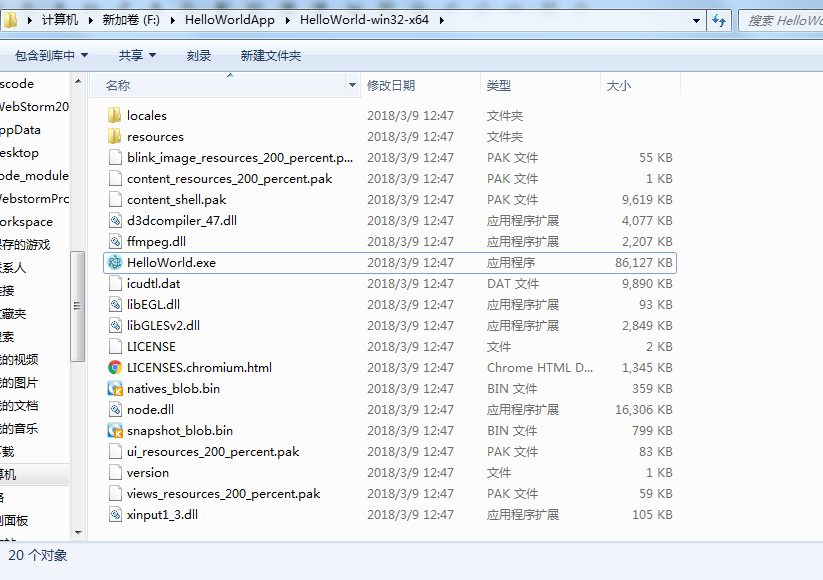Select 的图片 in the navigation pane
Viewport: 823px width, 580px height.
point(19,383)
